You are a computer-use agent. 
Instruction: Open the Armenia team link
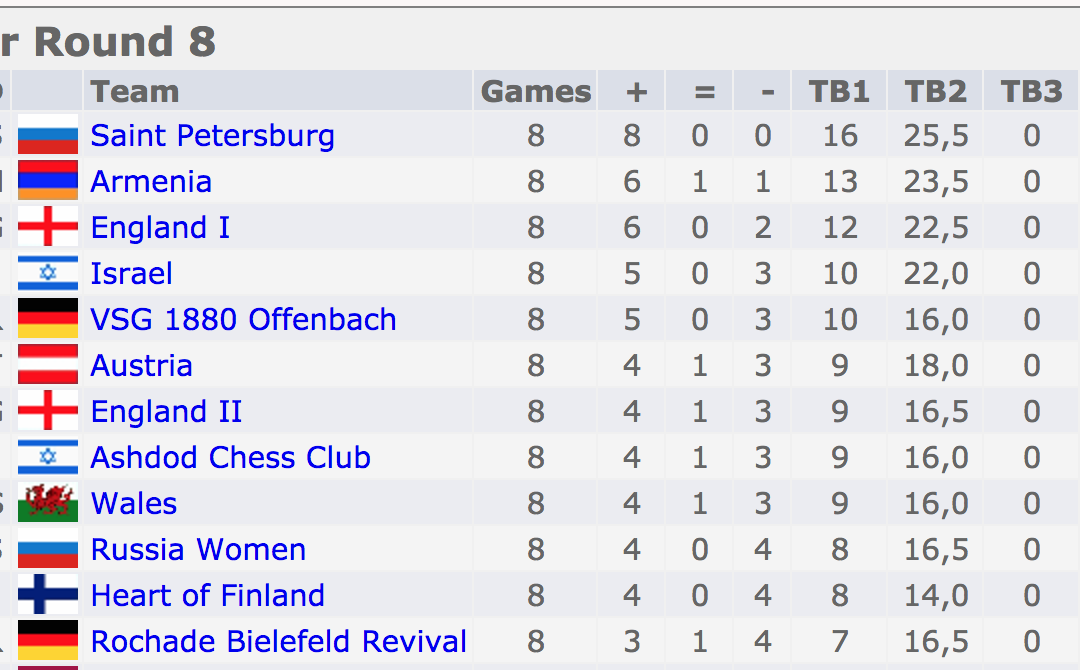151,182
